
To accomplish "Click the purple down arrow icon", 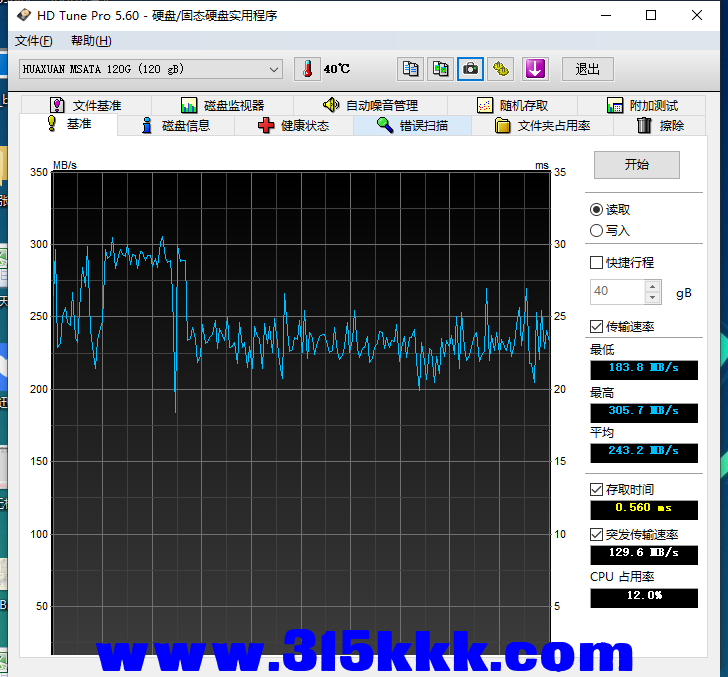I will pyautogui.click(x=535, y=69).
